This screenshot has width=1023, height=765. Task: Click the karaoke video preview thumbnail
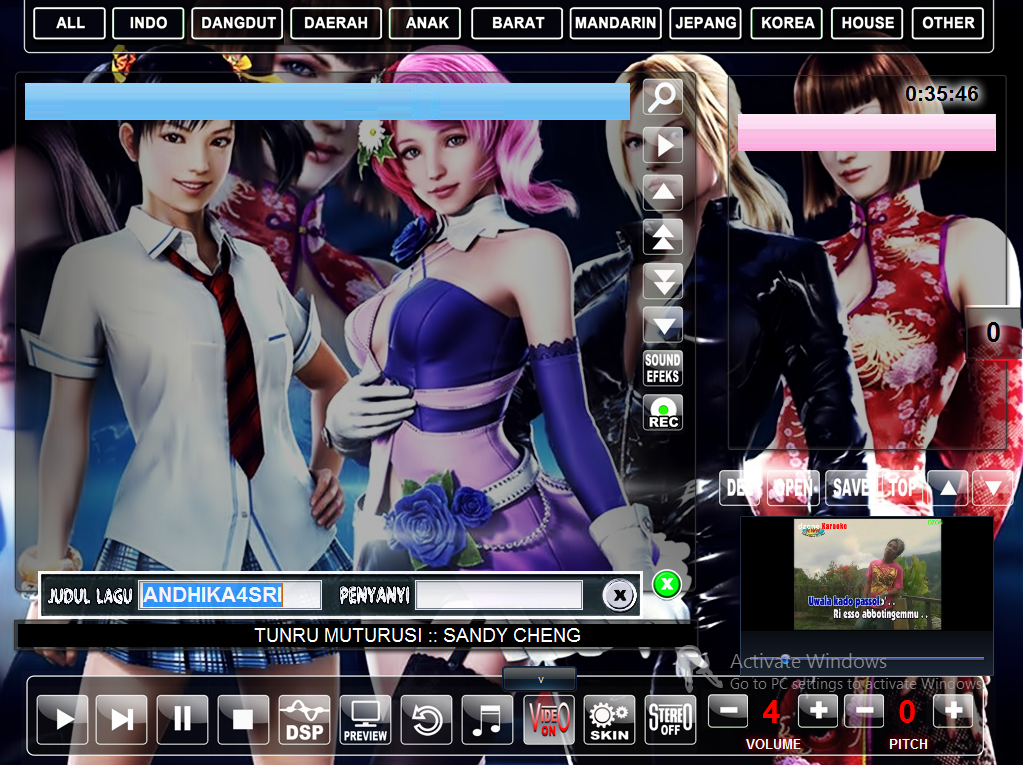(867, 575)
